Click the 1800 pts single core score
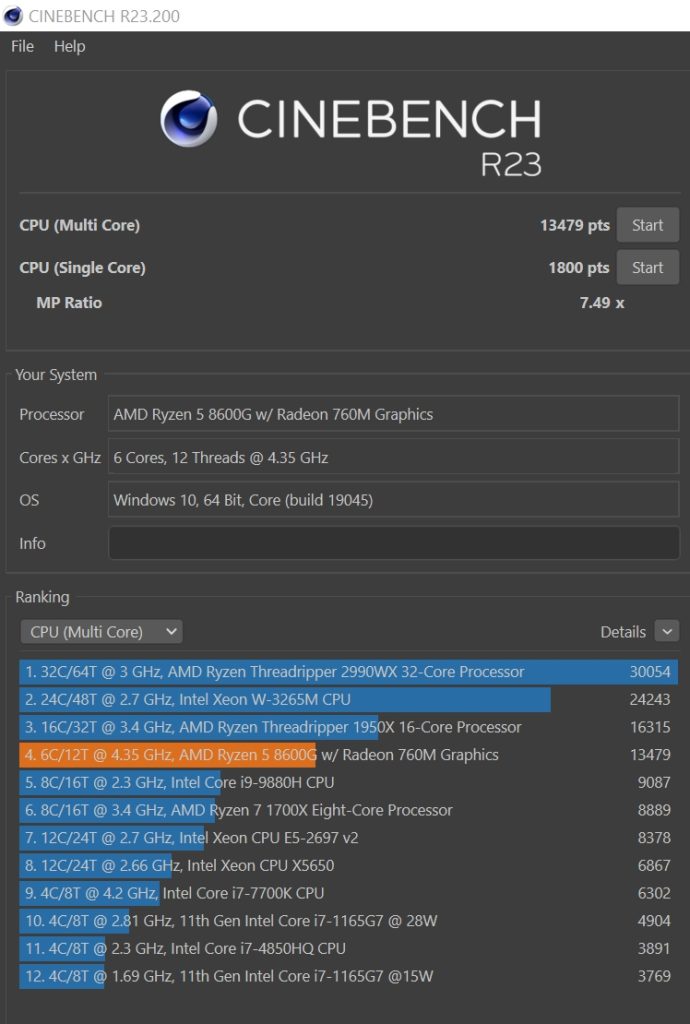 [x=578, y=268]
